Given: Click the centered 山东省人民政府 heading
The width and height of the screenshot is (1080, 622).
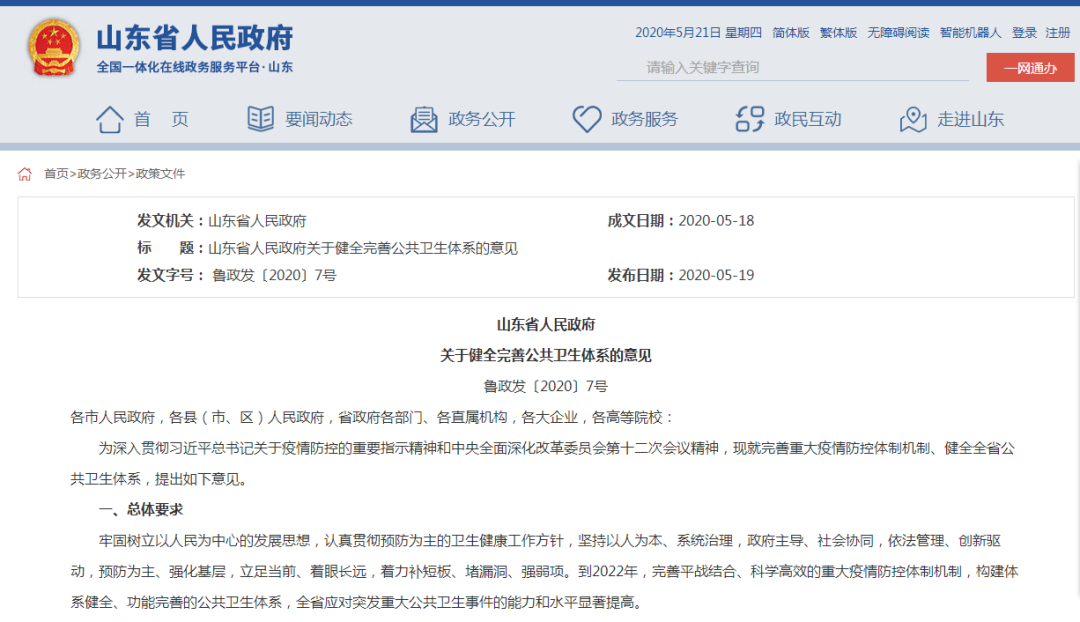Looking at the screenshot, I should pyautogui.click(x=546, y=324).
